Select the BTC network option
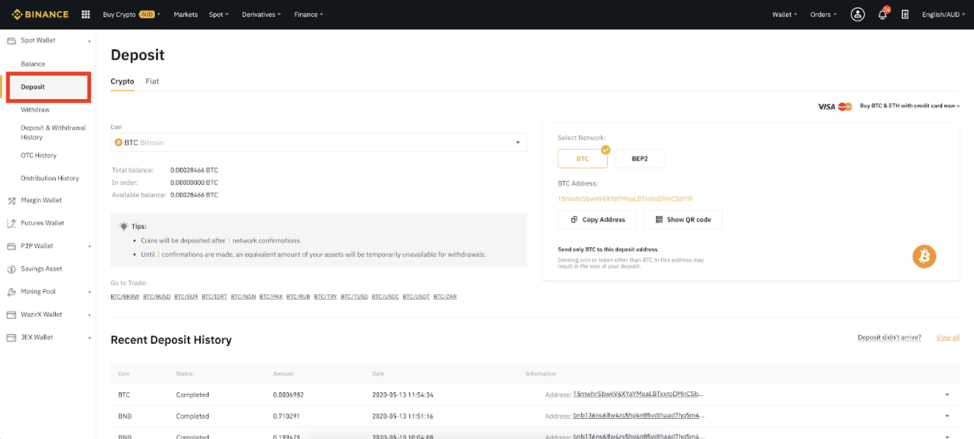 pyautogui.click(x=583, y=158)
